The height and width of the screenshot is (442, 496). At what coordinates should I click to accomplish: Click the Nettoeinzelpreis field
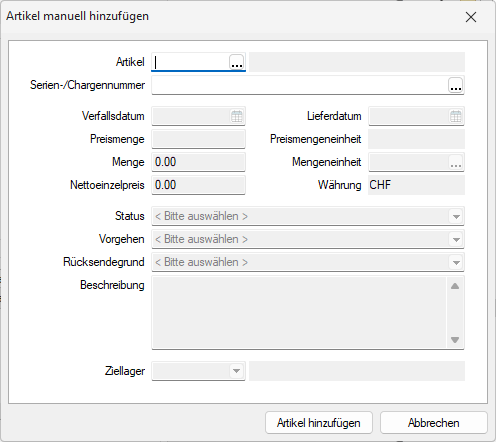coord(198,185)
